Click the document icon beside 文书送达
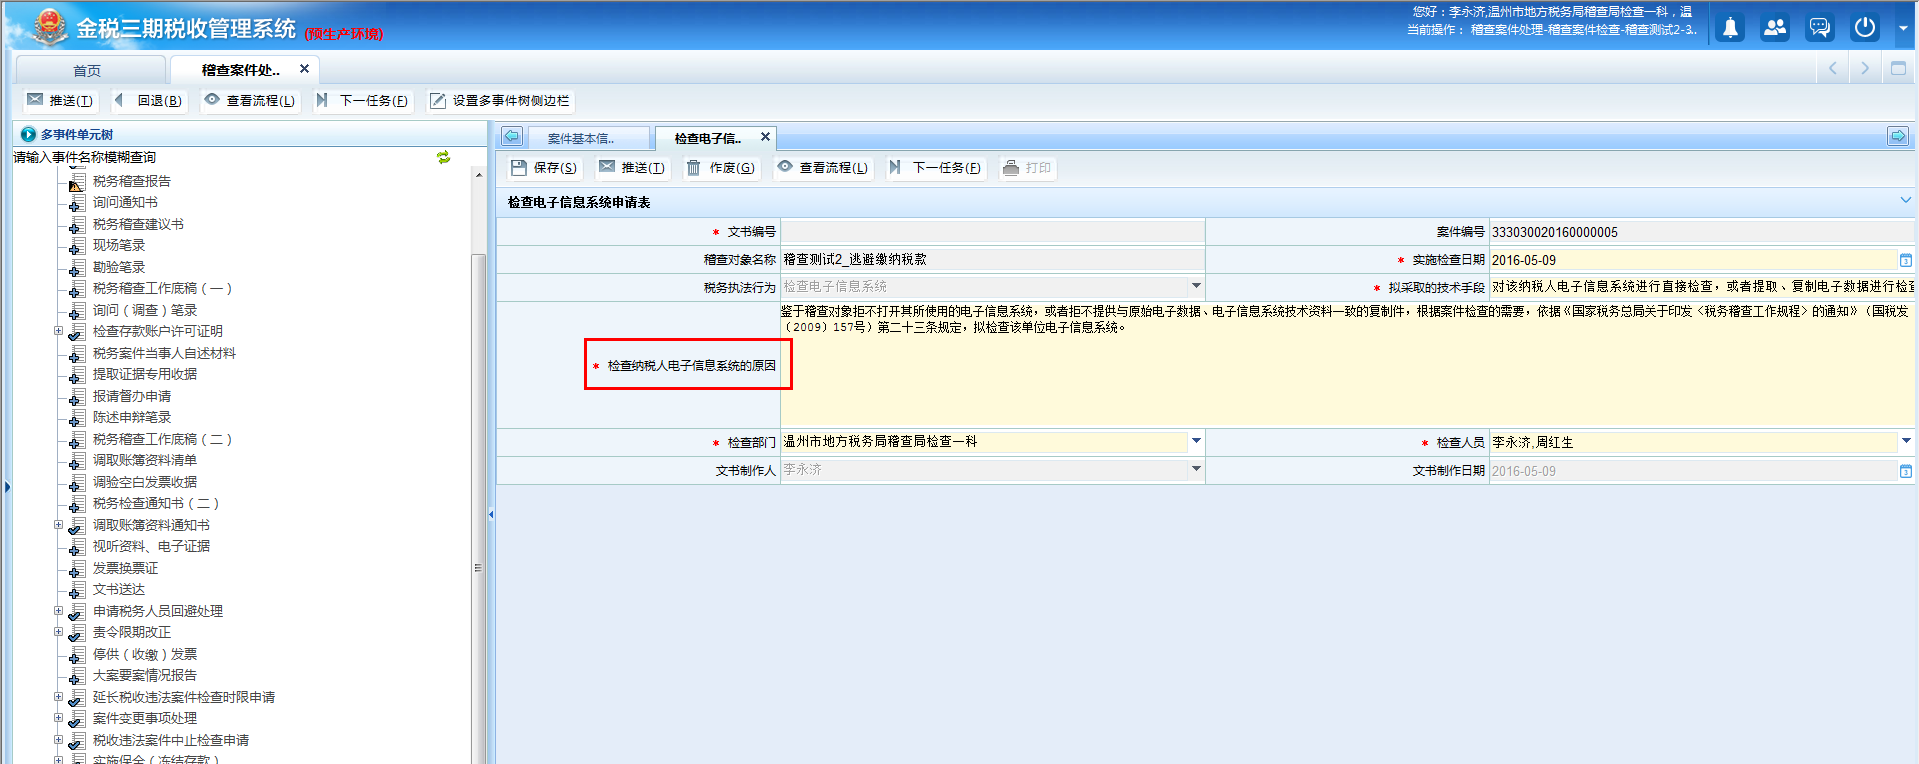Screen dimensions: 1919x764 click(77, 589)
